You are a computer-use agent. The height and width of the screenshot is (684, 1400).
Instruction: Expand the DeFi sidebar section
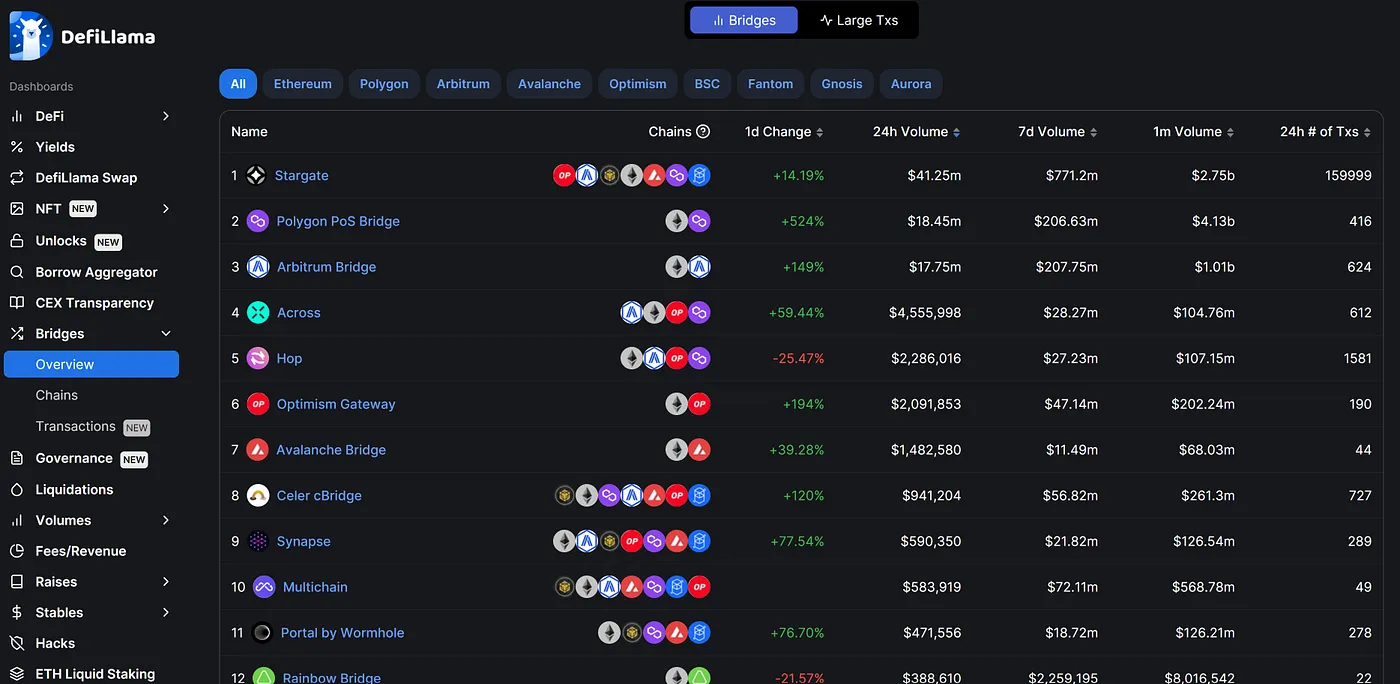point(166,117)
